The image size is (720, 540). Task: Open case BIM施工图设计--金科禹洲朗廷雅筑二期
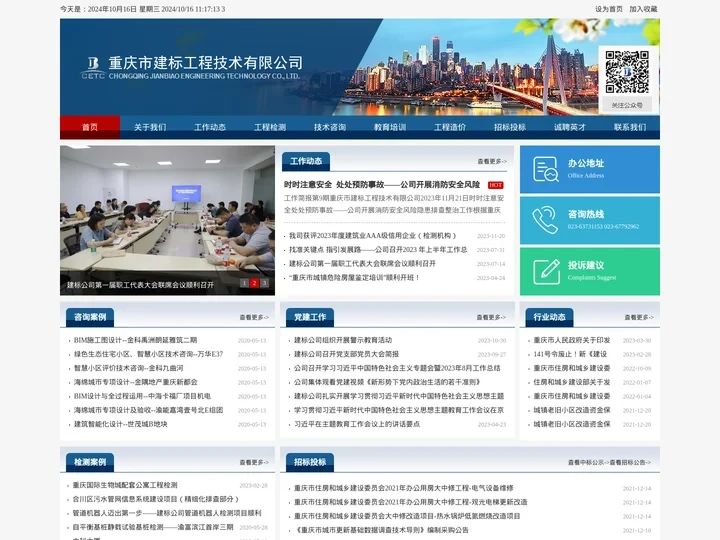[135, 340]
